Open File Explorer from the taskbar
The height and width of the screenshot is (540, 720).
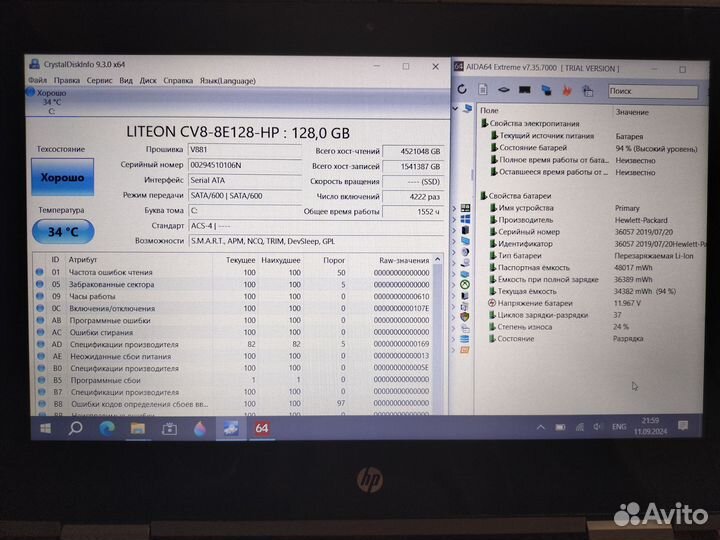coord(138,428)
